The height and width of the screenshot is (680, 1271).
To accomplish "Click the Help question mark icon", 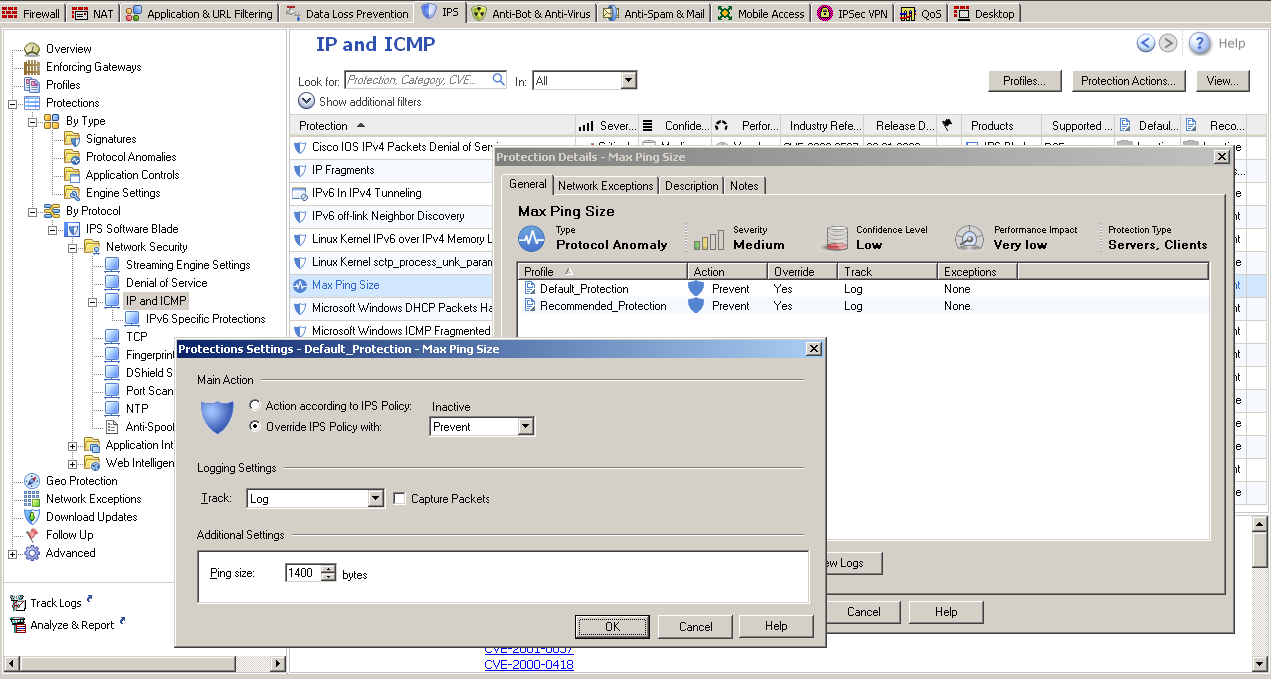I will click(1200, 43).
